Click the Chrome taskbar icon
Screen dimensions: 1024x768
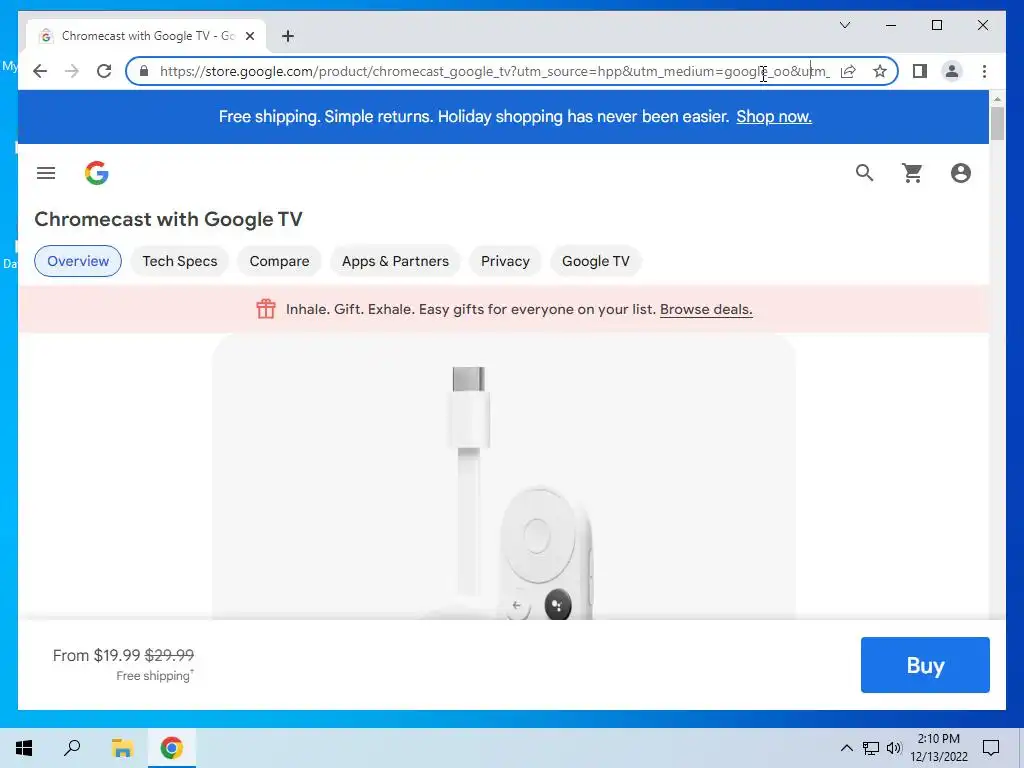tap(171, 748)
